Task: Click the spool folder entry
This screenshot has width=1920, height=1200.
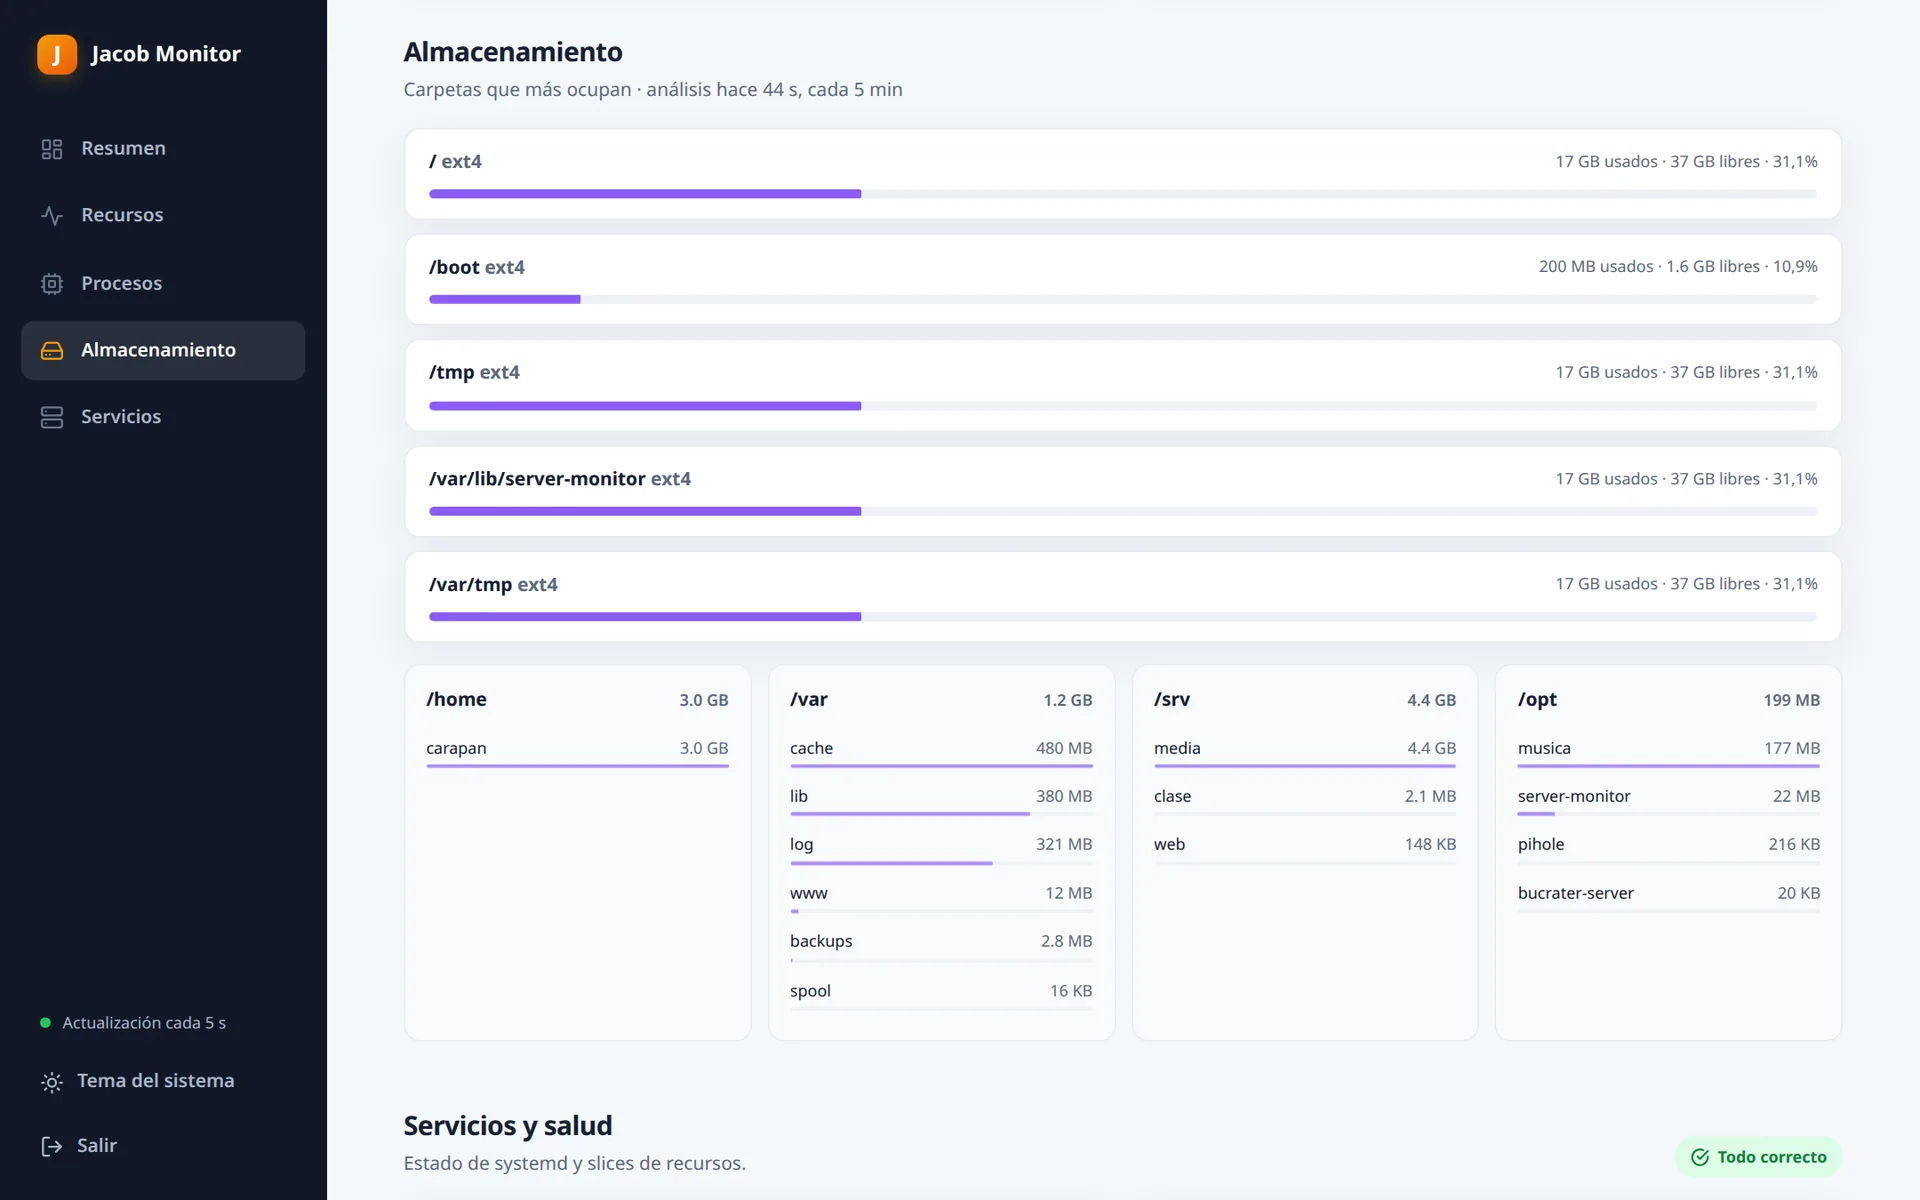Action: [x=941, y=995]
